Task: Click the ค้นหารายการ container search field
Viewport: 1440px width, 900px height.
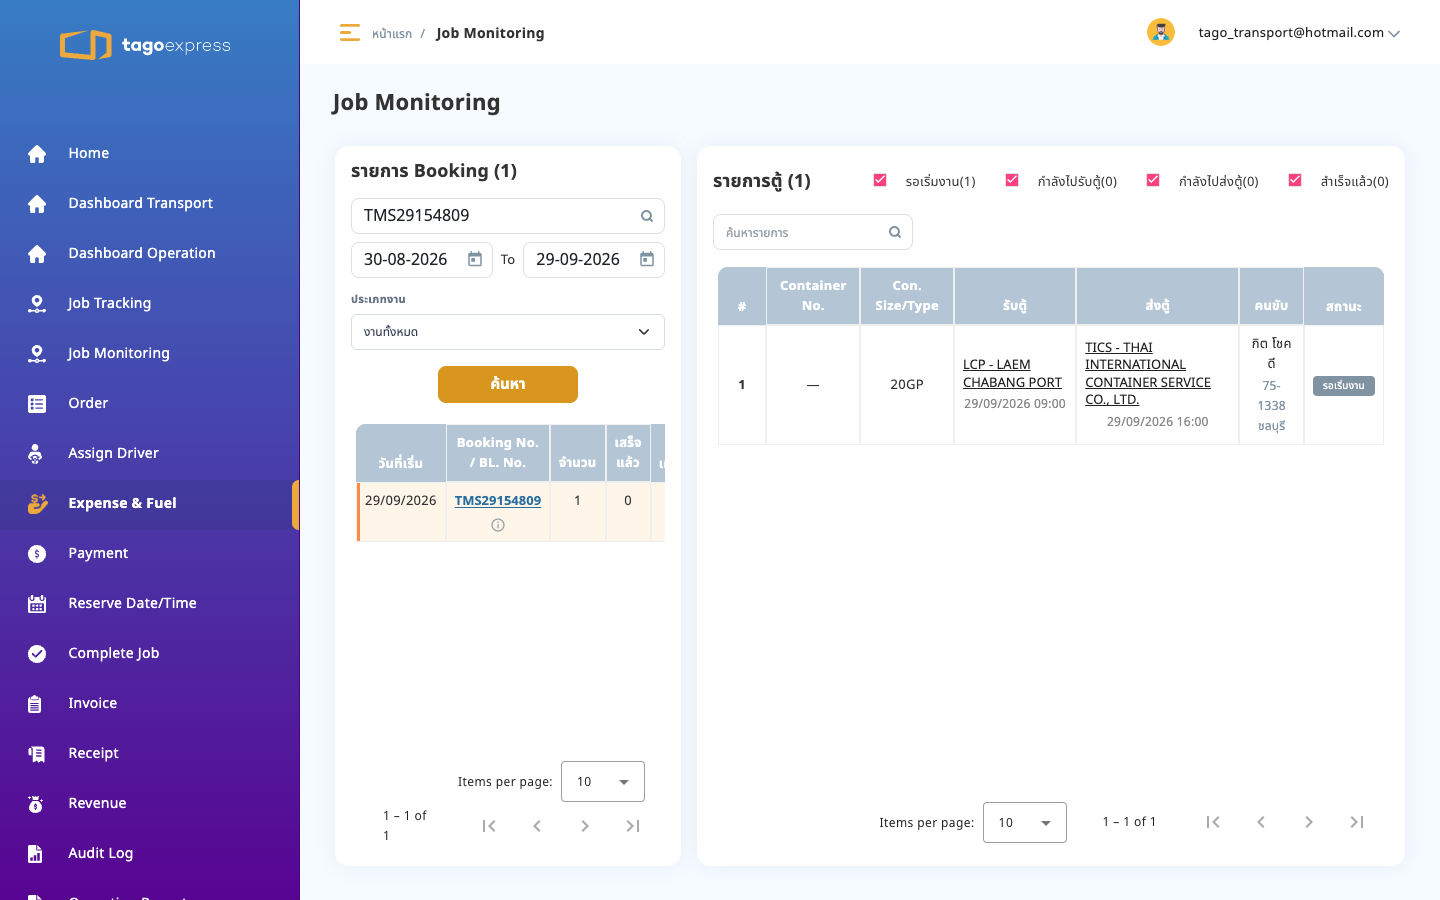Action: click(x=813, y=232)
